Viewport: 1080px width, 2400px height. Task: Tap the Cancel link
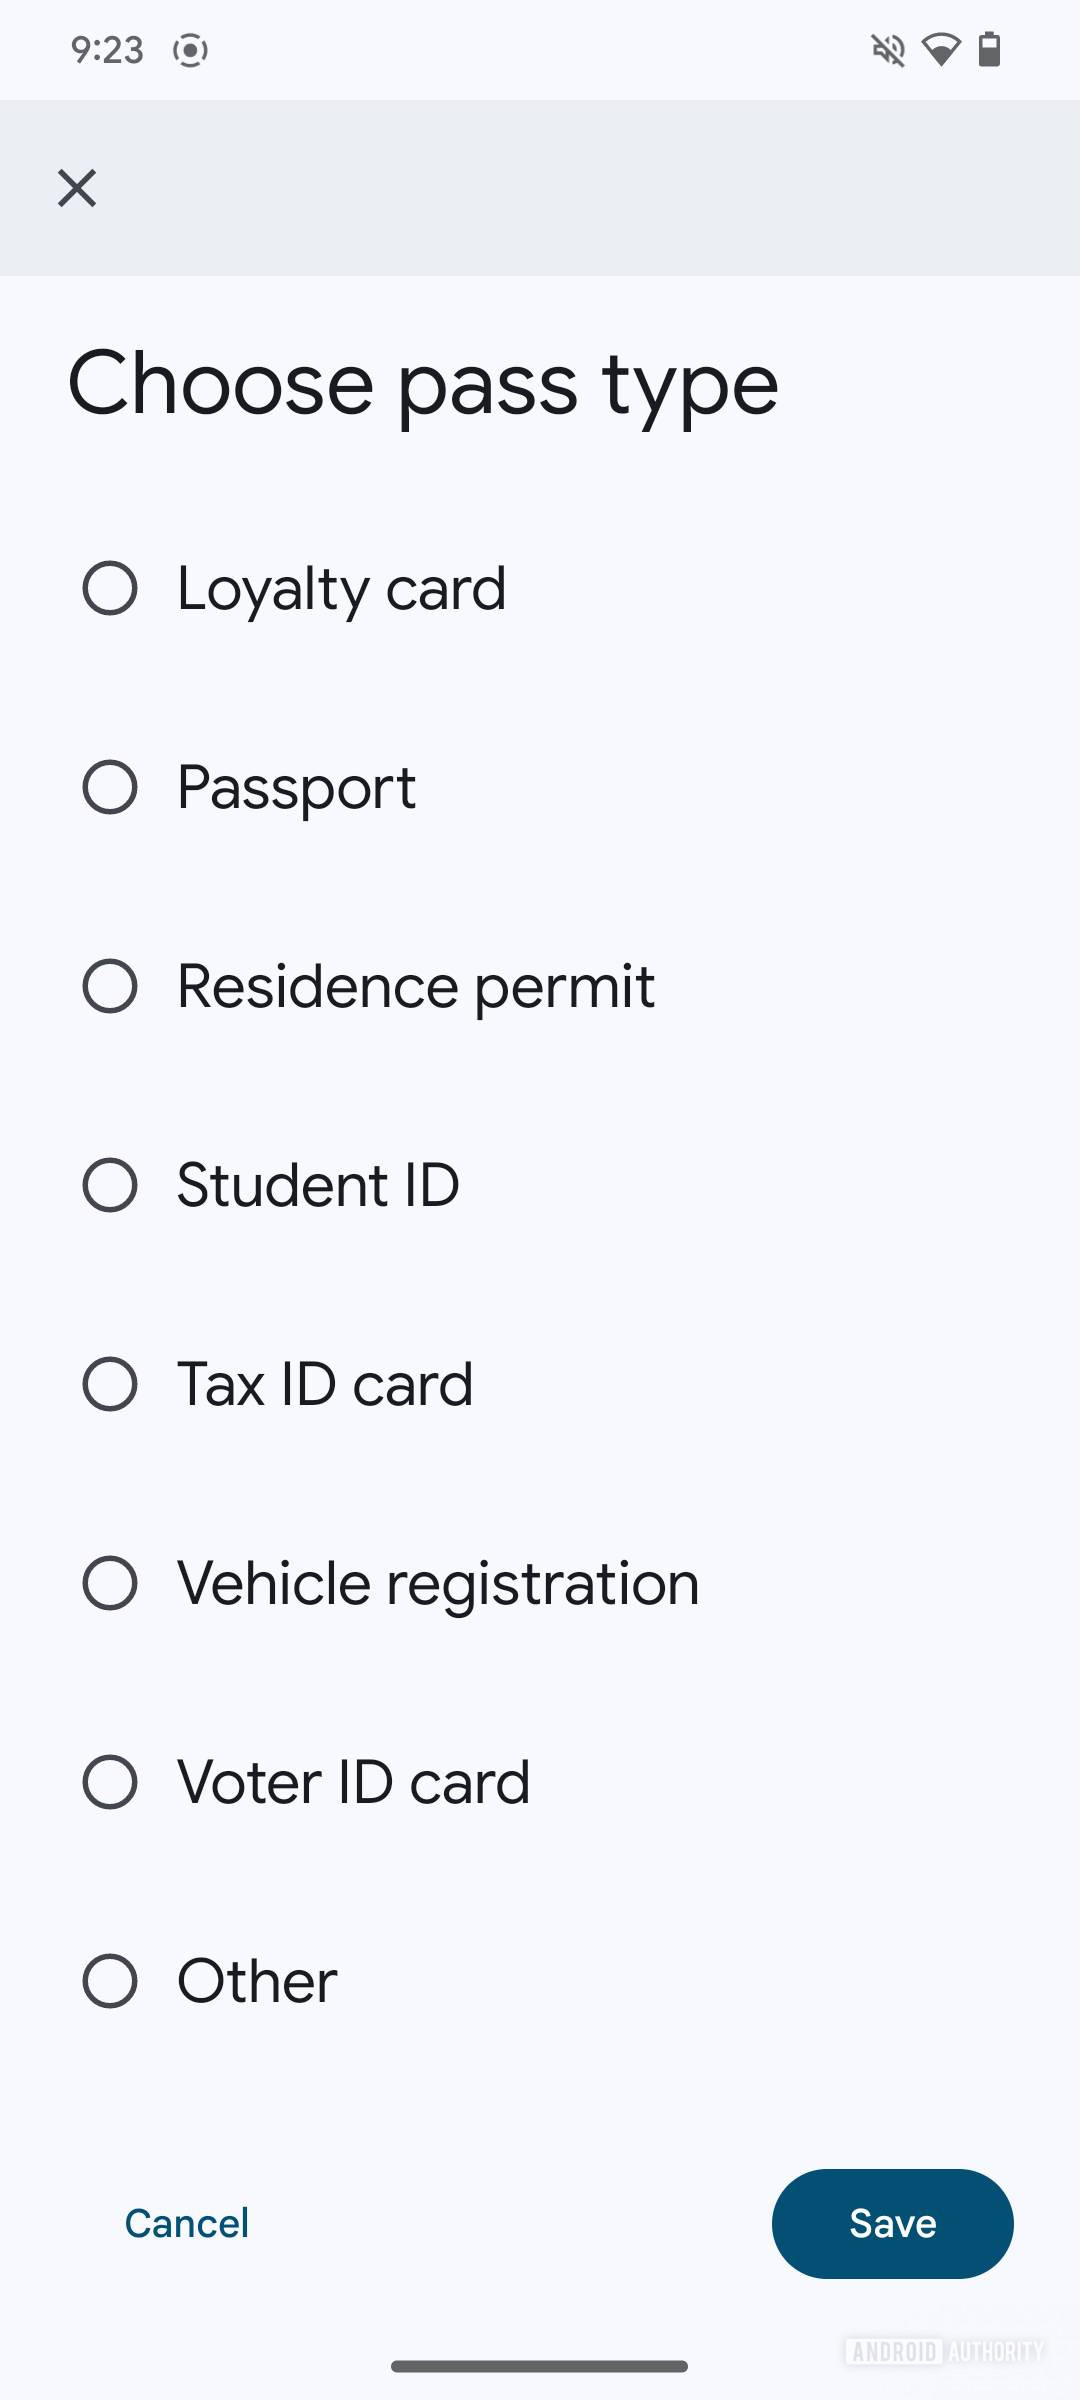[187, 2223]
